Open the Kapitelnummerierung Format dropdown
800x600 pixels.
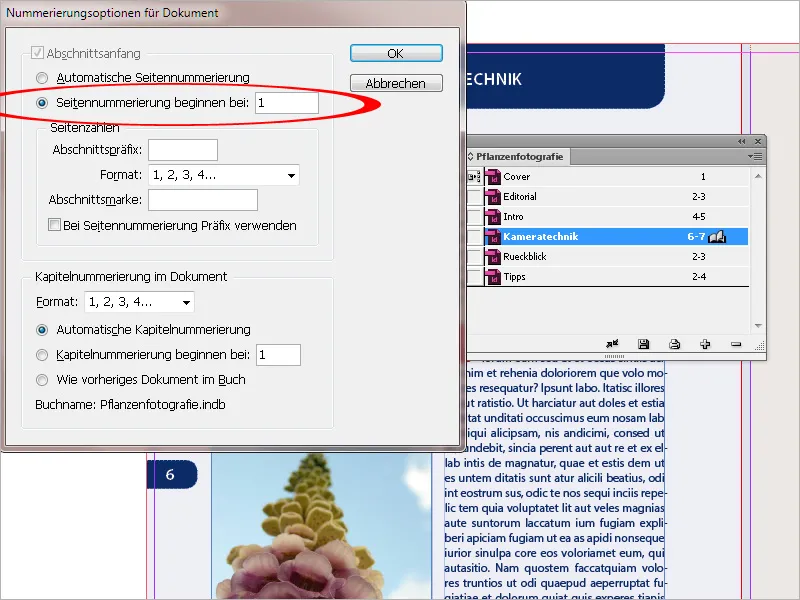tap(139, 302)
